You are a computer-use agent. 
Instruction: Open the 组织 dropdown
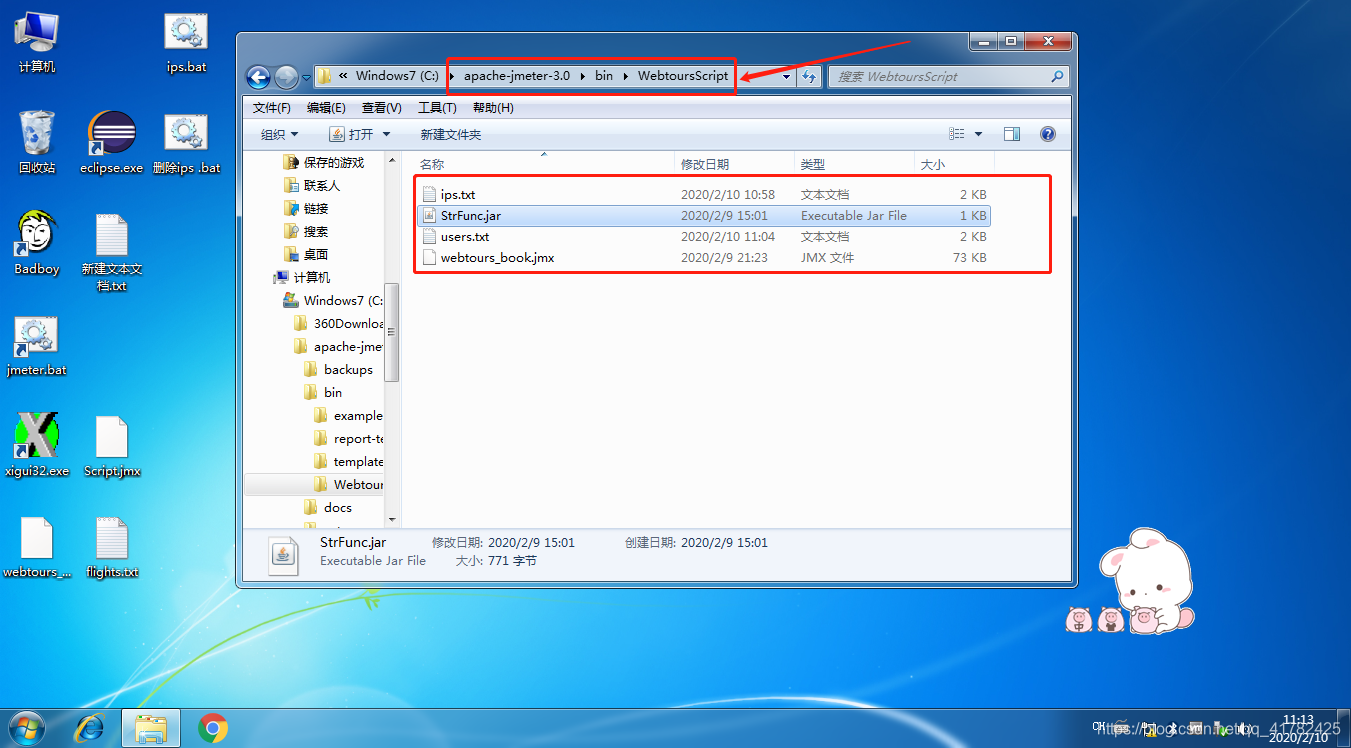click(x=279, y=134)
